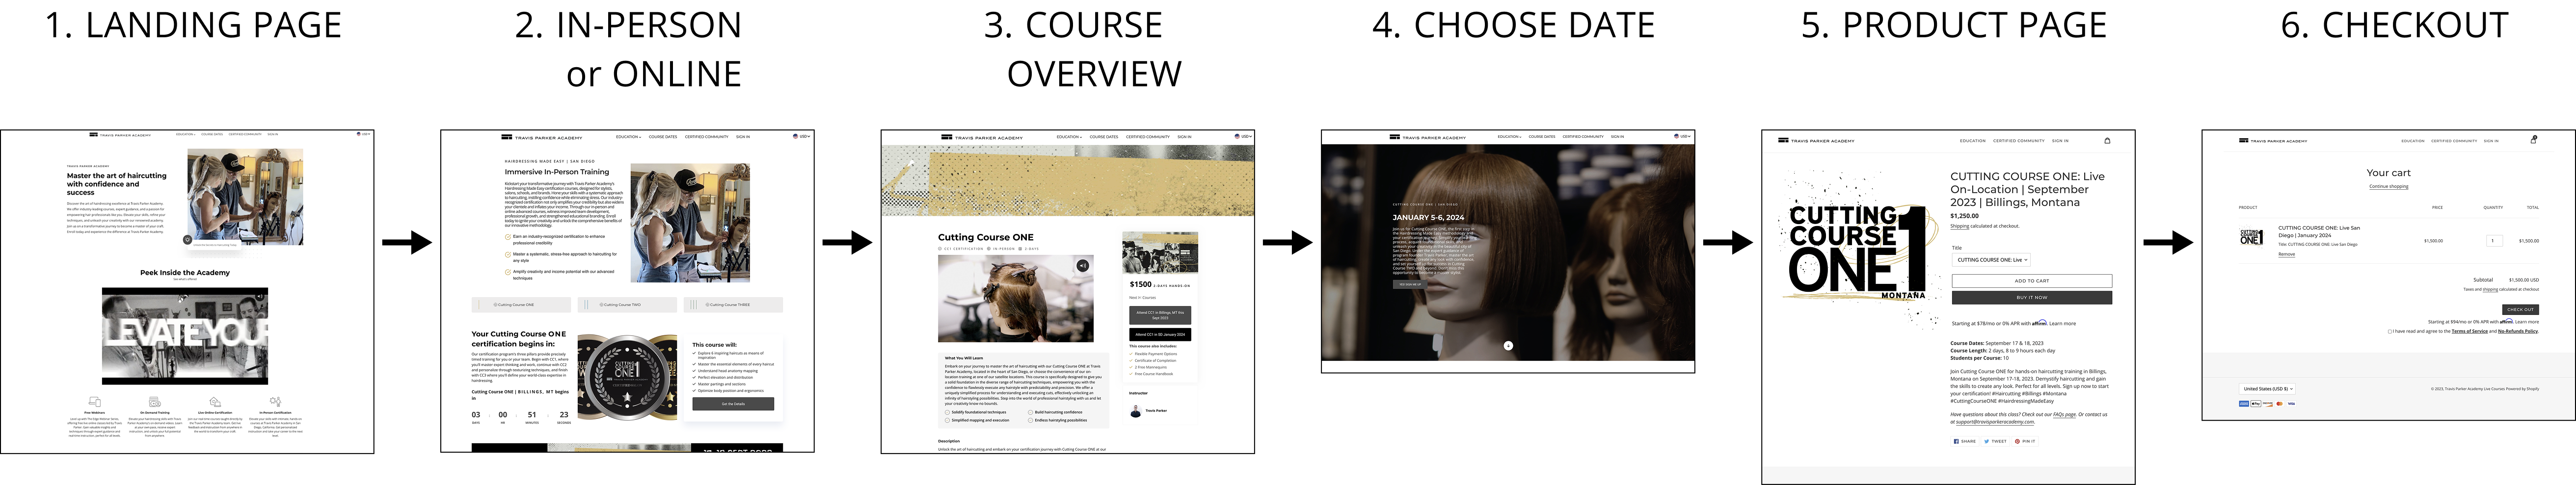Click logo on the Product Page

(x=1816, y=141)
